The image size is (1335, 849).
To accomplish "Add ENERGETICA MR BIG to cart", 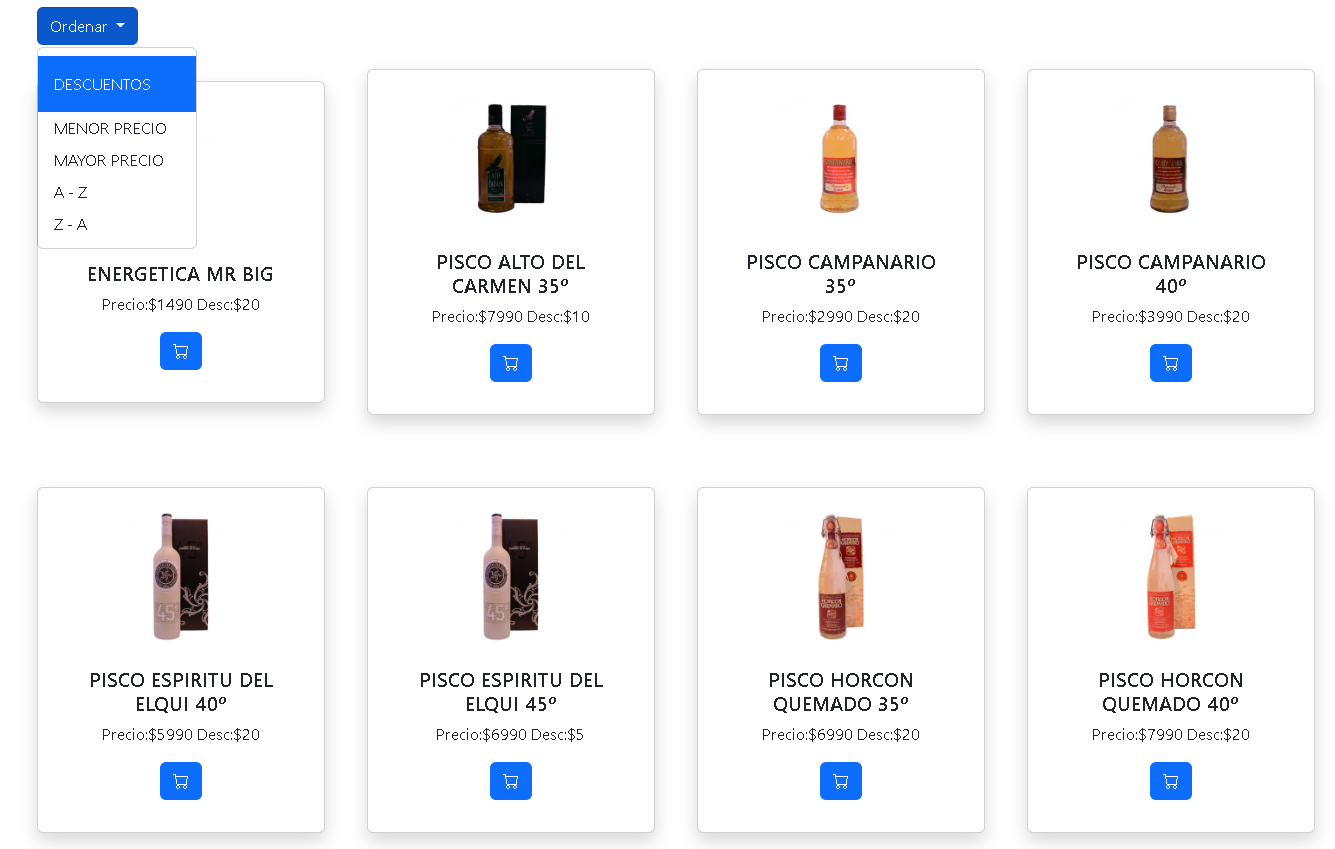I will pyautogui.click(x=180, y=350).
